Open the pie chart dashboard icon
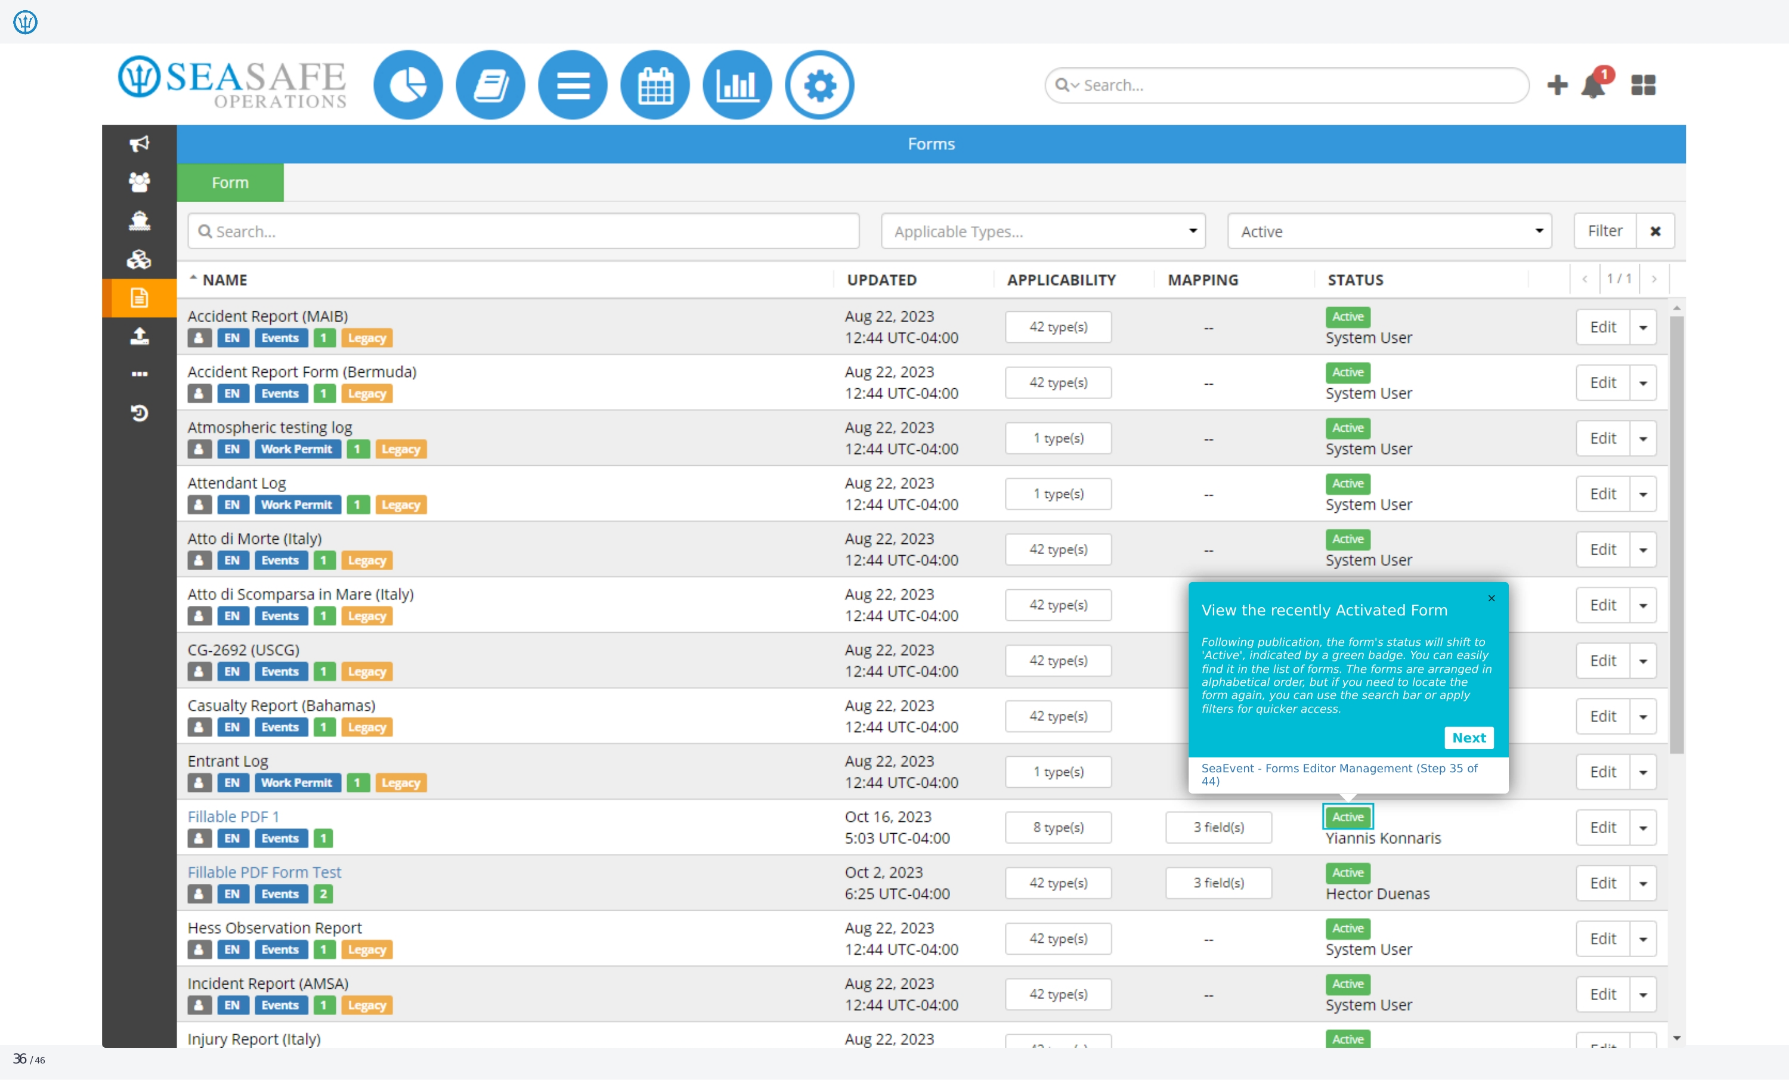 click(408, 85)
